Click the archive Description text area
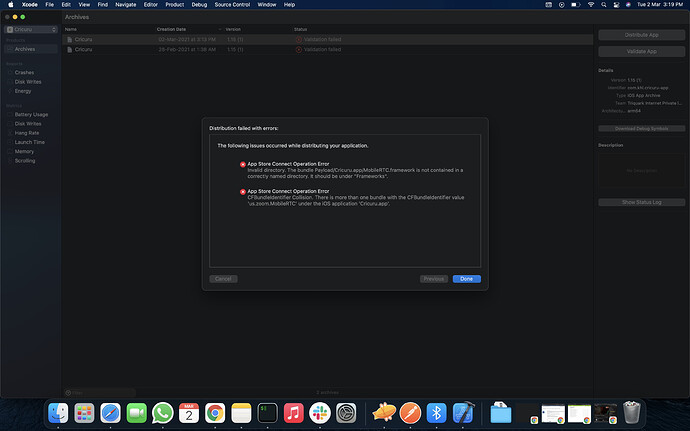The image size is (690, 431). (x=641, y=171)
